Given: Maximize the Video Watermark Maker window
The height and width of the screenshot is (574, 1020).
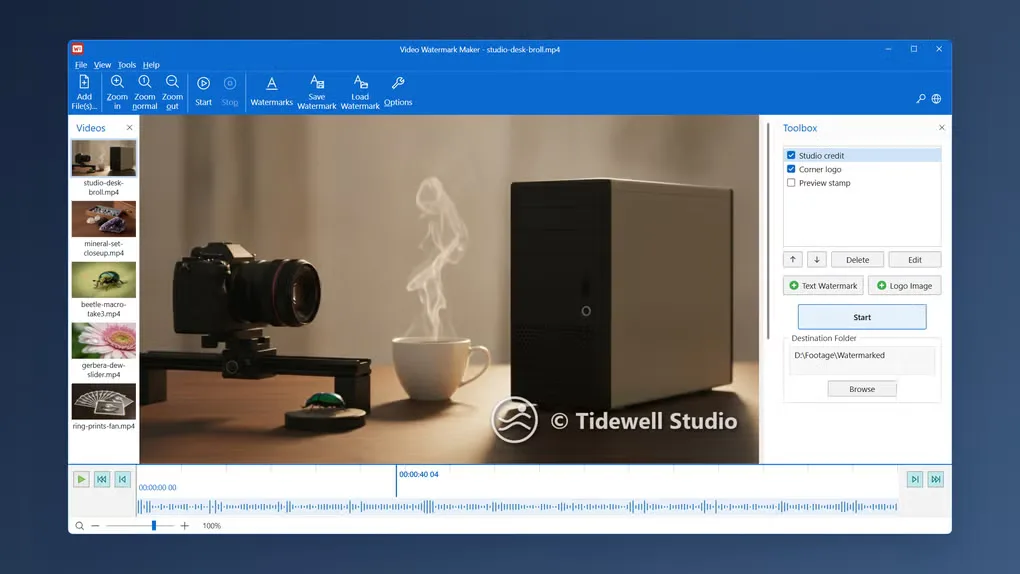Looking at the screenshot, I should coord(913,49).
